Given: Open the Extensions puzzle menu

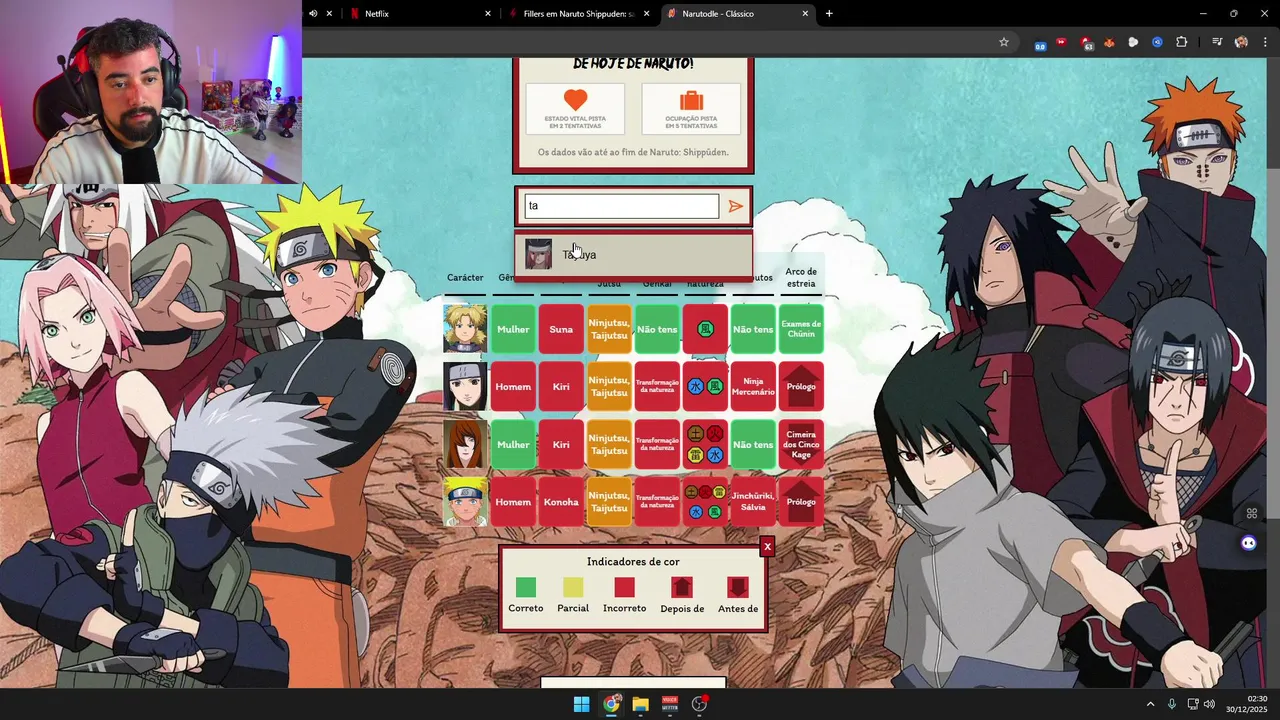Looking at the screenshot, I should 1181,42.
